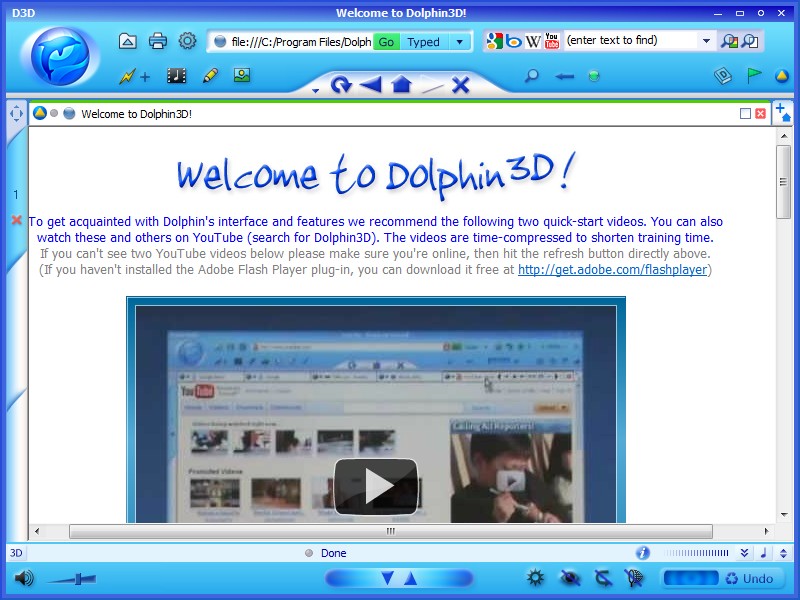Maximize the Welcome tab panel

745,113
